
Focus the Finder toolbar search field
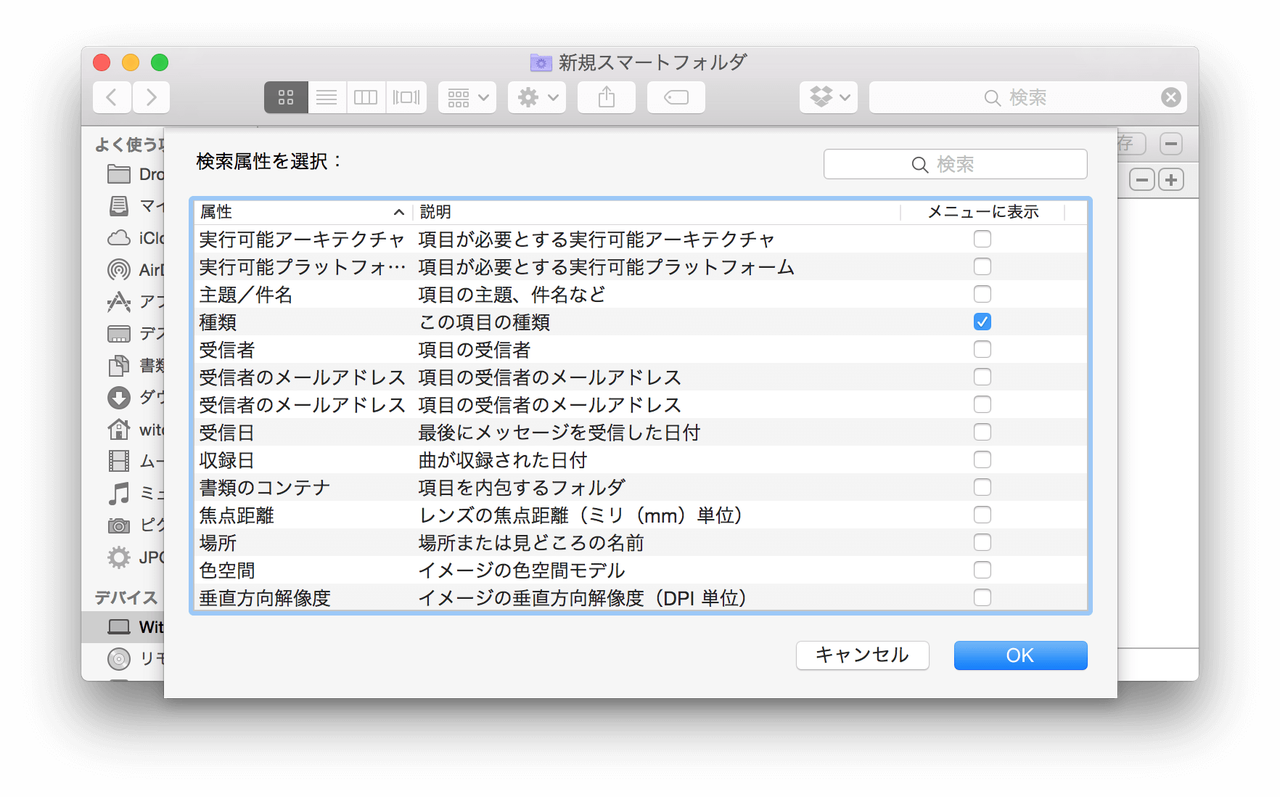pyautogui.click(x=1028, y=97)
